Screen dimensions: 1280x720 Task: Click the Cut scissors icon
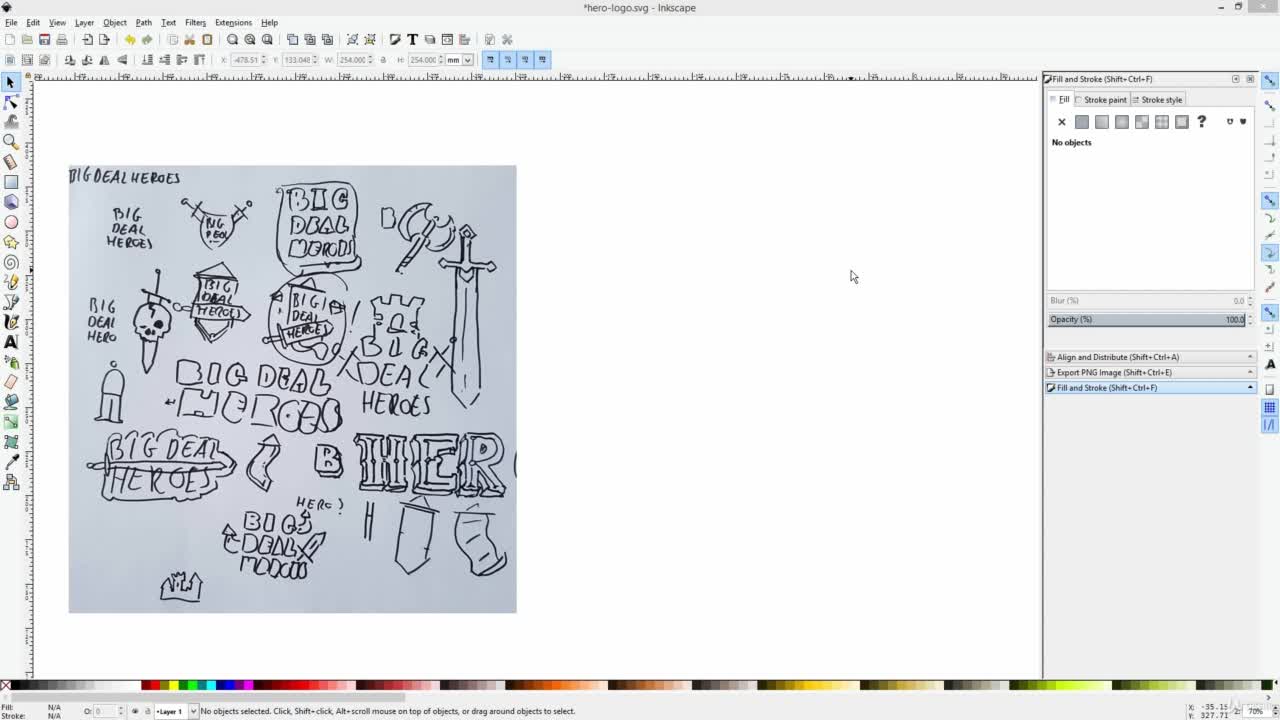click(x=189, y=39)
